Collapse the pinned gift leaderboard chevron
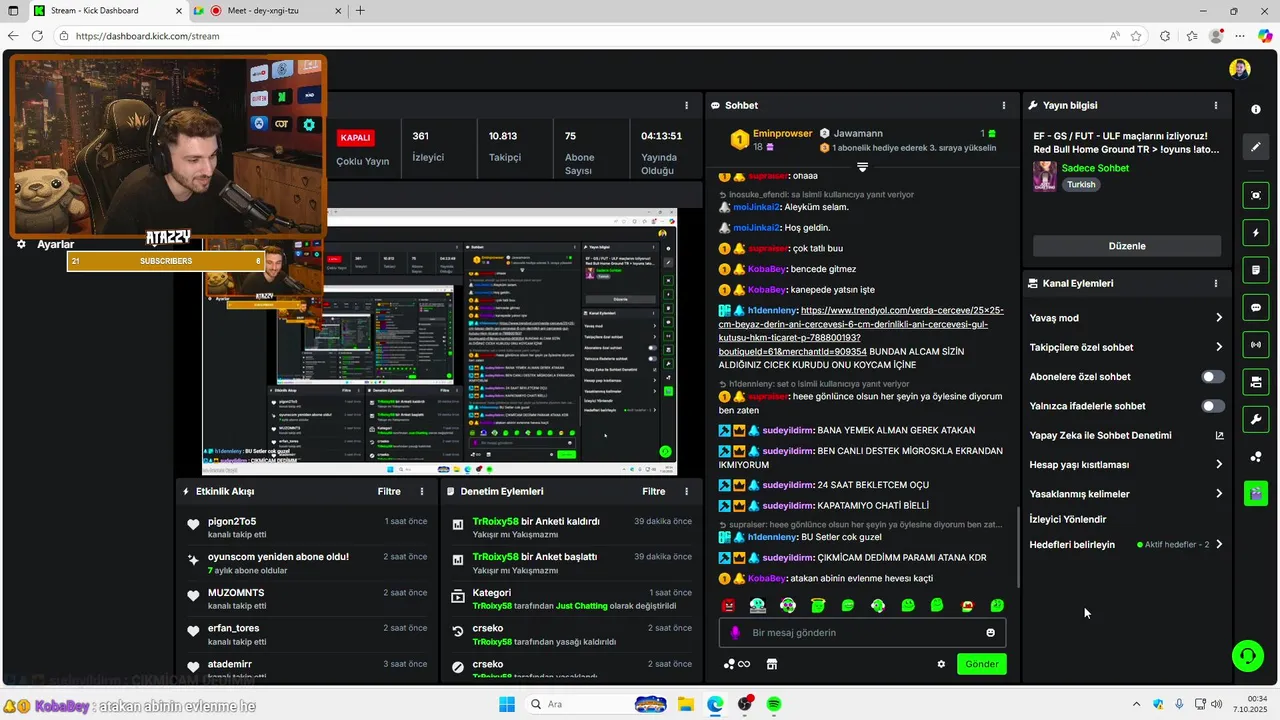Screen dimensions: 1280x720 click(x=862, y=166)
